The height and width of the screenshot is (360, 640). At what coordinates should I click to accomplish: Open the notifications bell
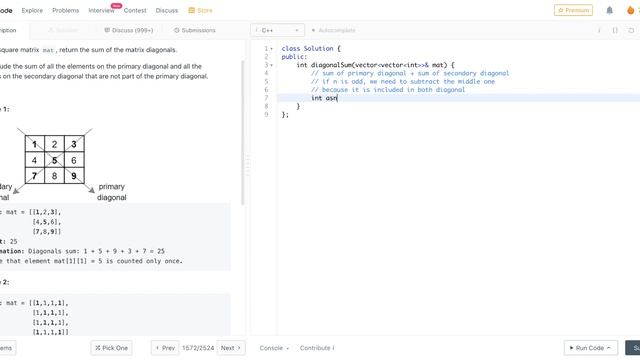tap(609, 10)
